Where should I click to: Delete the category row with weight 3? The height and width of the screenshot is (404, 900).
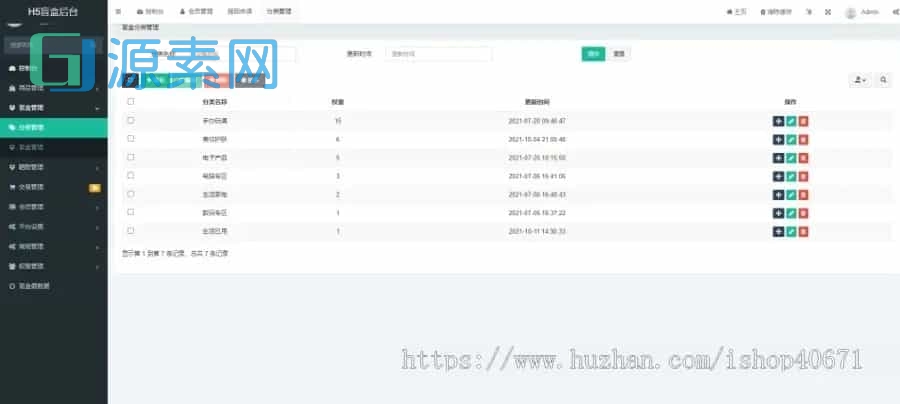coord(804,176)
